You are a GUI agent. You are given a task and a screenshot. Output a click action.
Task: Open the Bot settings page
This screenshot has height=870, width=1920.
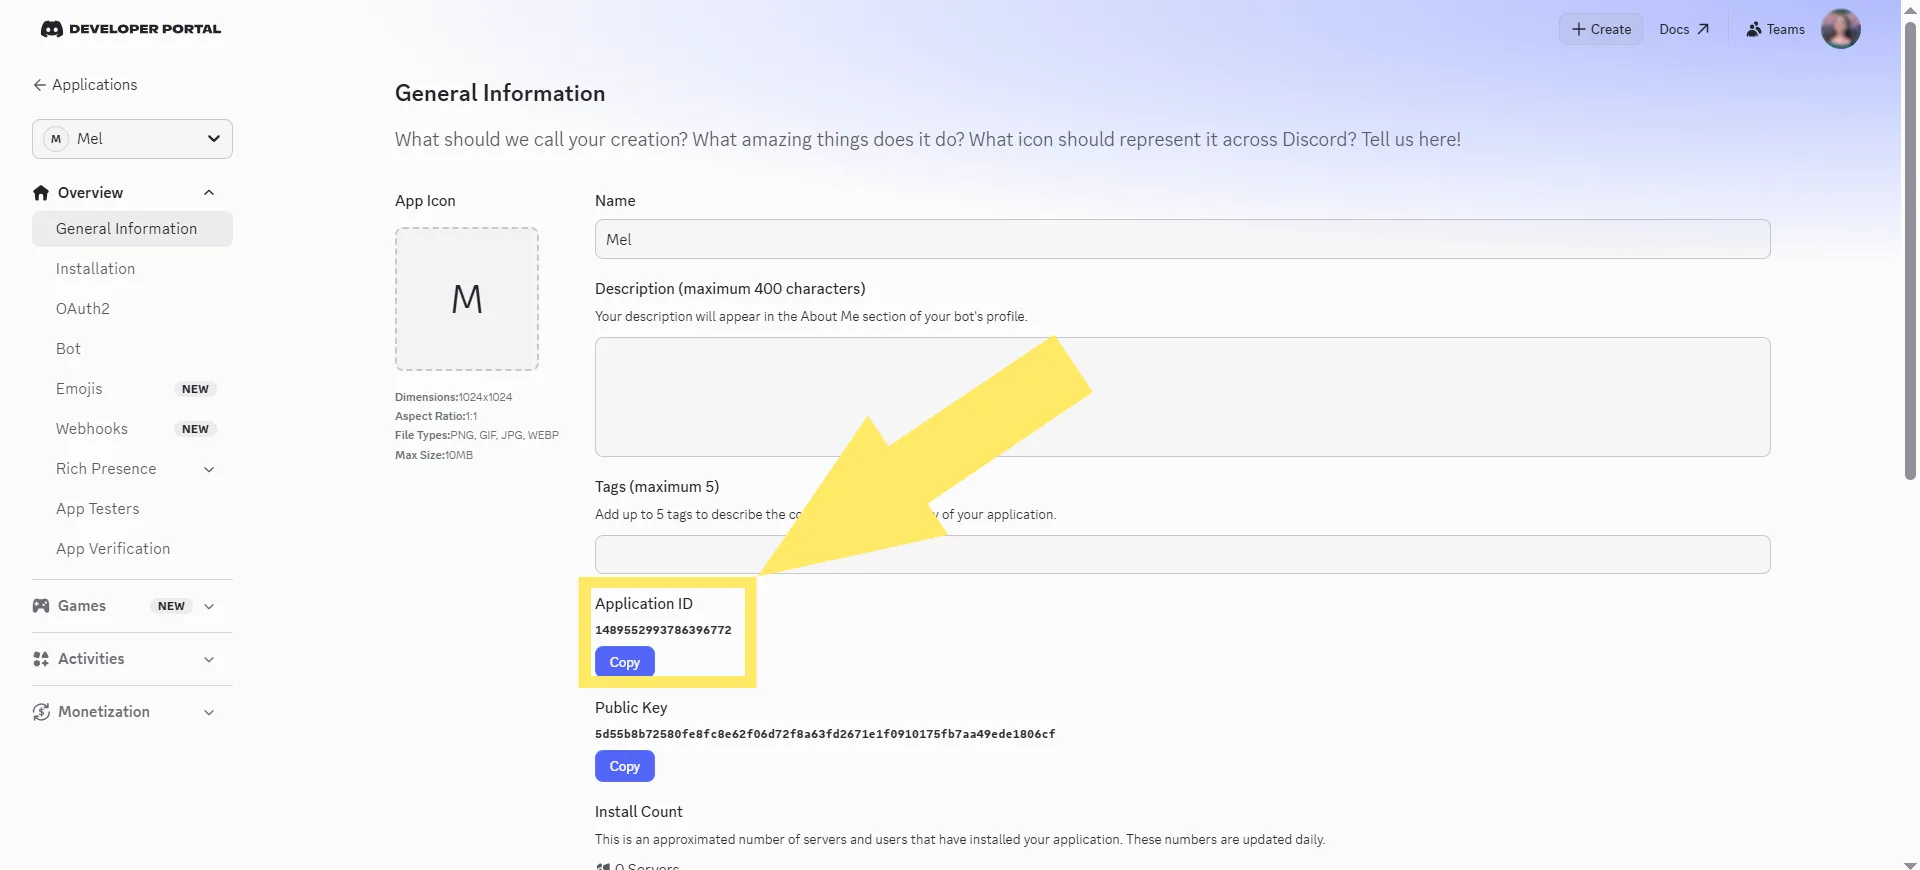pos(68,349)
